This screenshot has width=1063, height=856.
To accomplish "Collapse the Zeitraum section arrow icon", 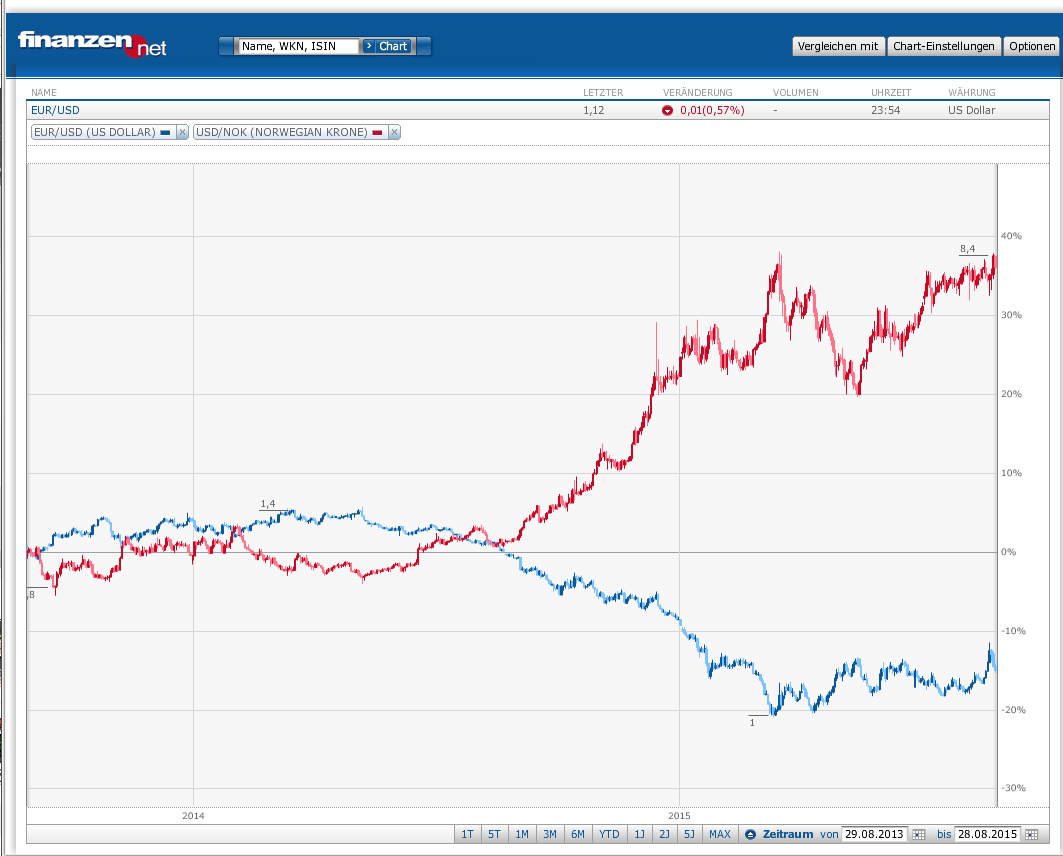I will [750, 834].
